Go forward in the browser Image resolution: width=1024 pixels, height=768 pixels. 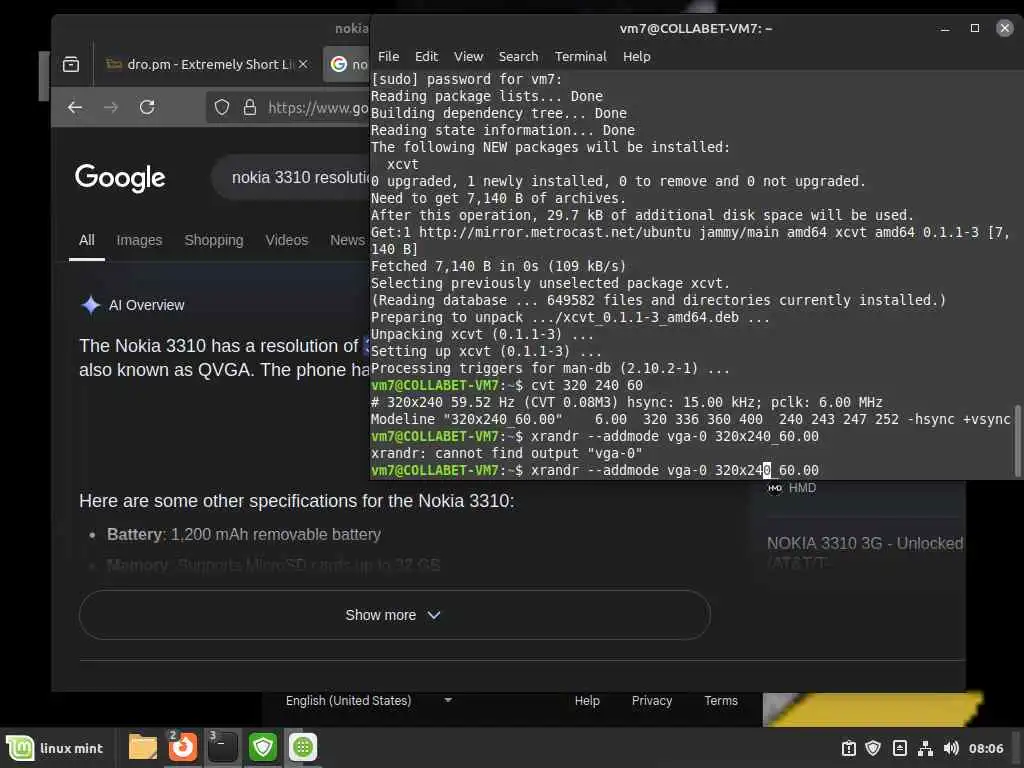111,107
